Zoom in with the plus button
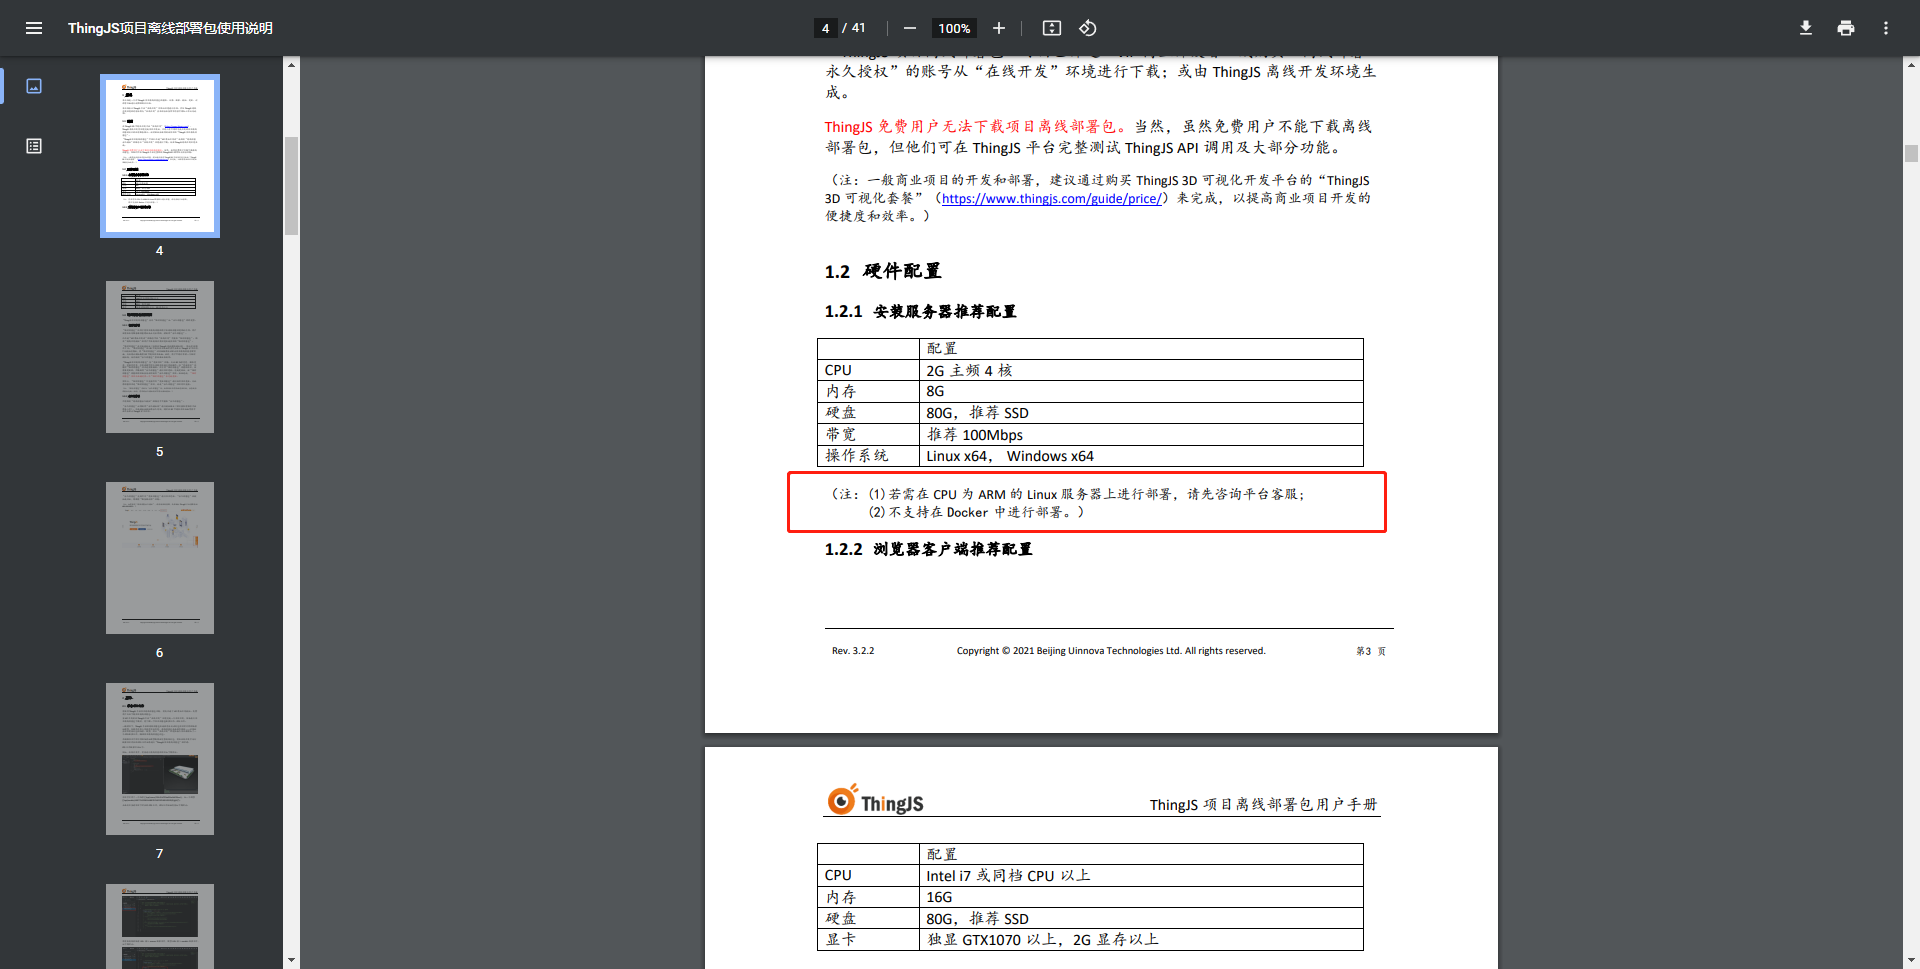Screen dimensions: 1920x969 pos(999,28)
